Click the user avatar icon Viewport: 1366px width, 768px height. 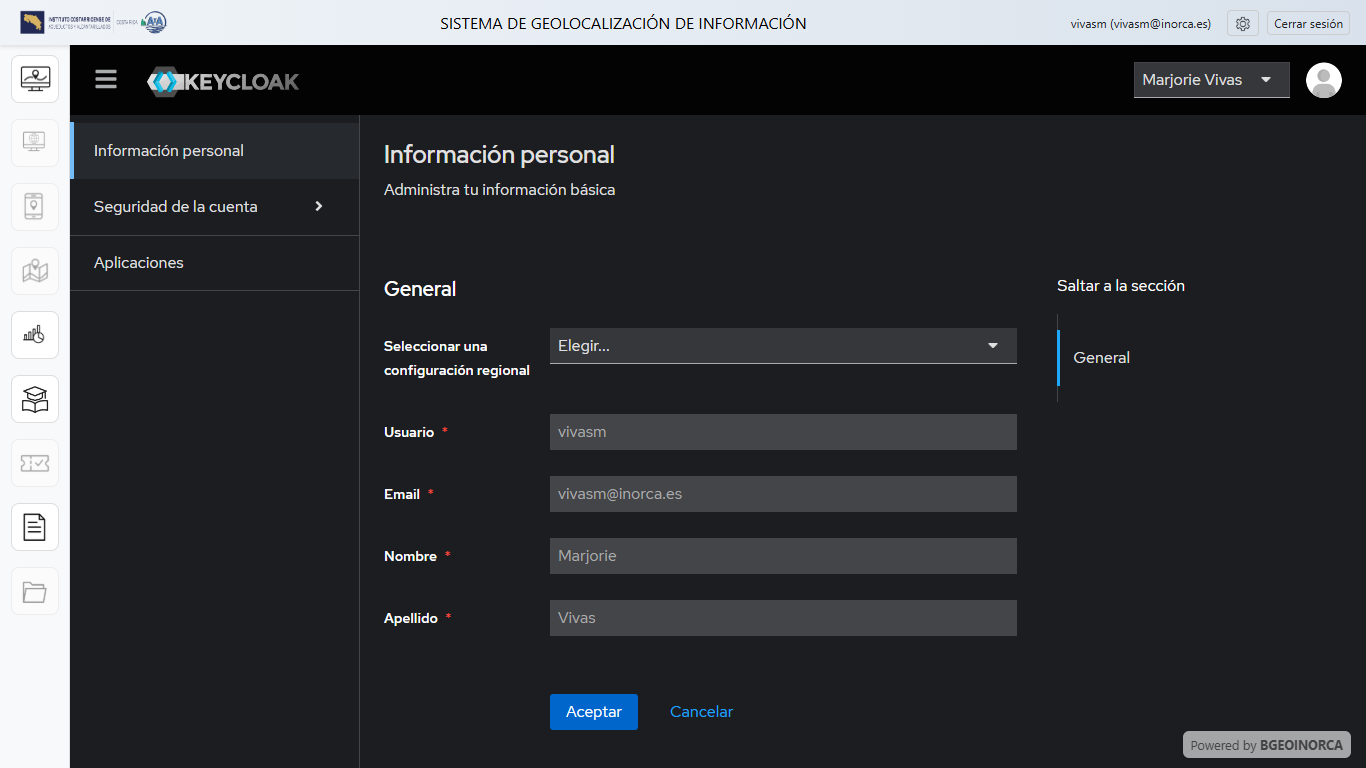pyautogui.click(x=1324, y=80)
